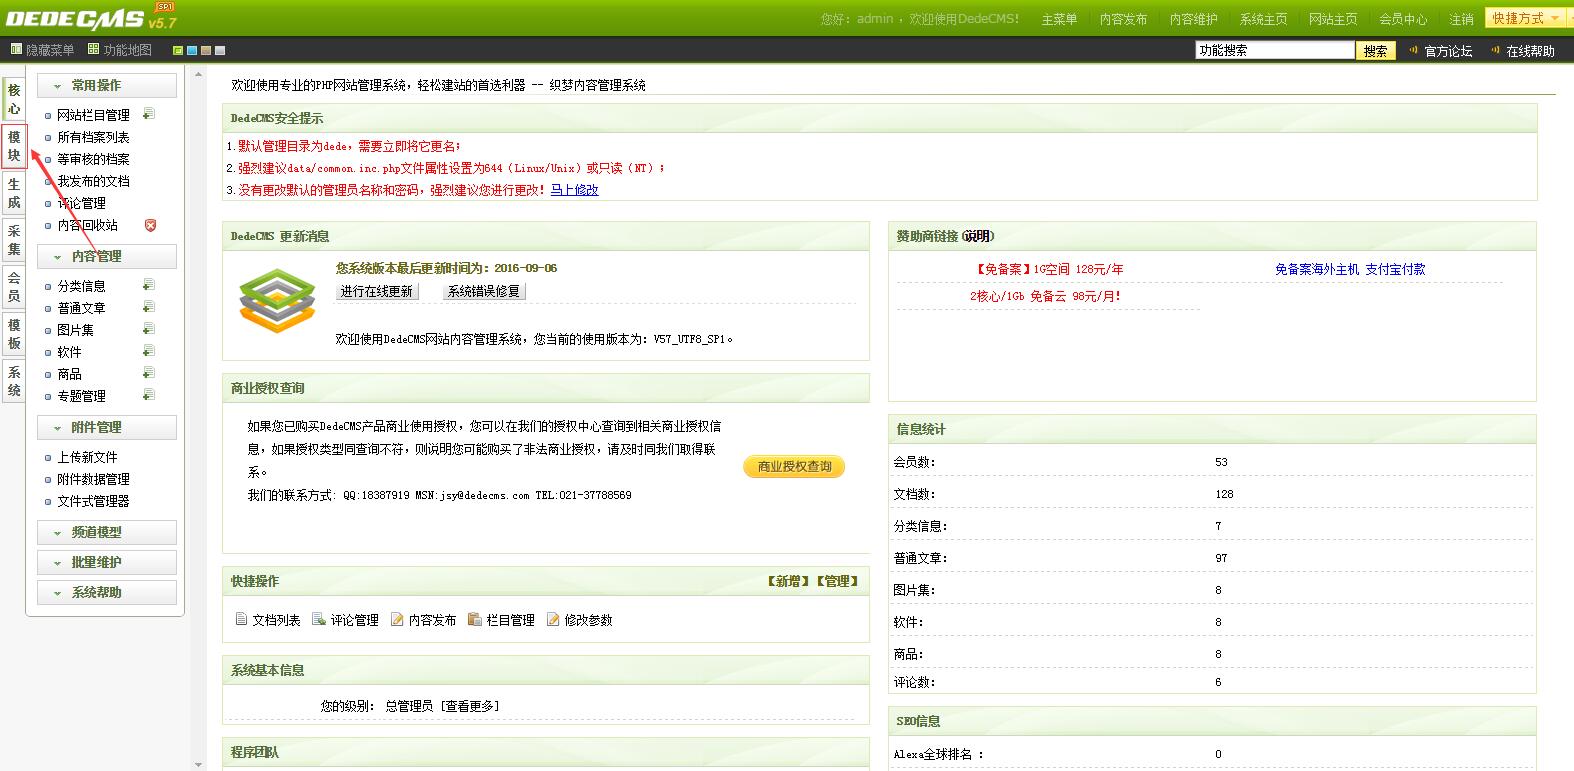Click the DedeCMS stacked-layers logo image

tap(277, 300)
